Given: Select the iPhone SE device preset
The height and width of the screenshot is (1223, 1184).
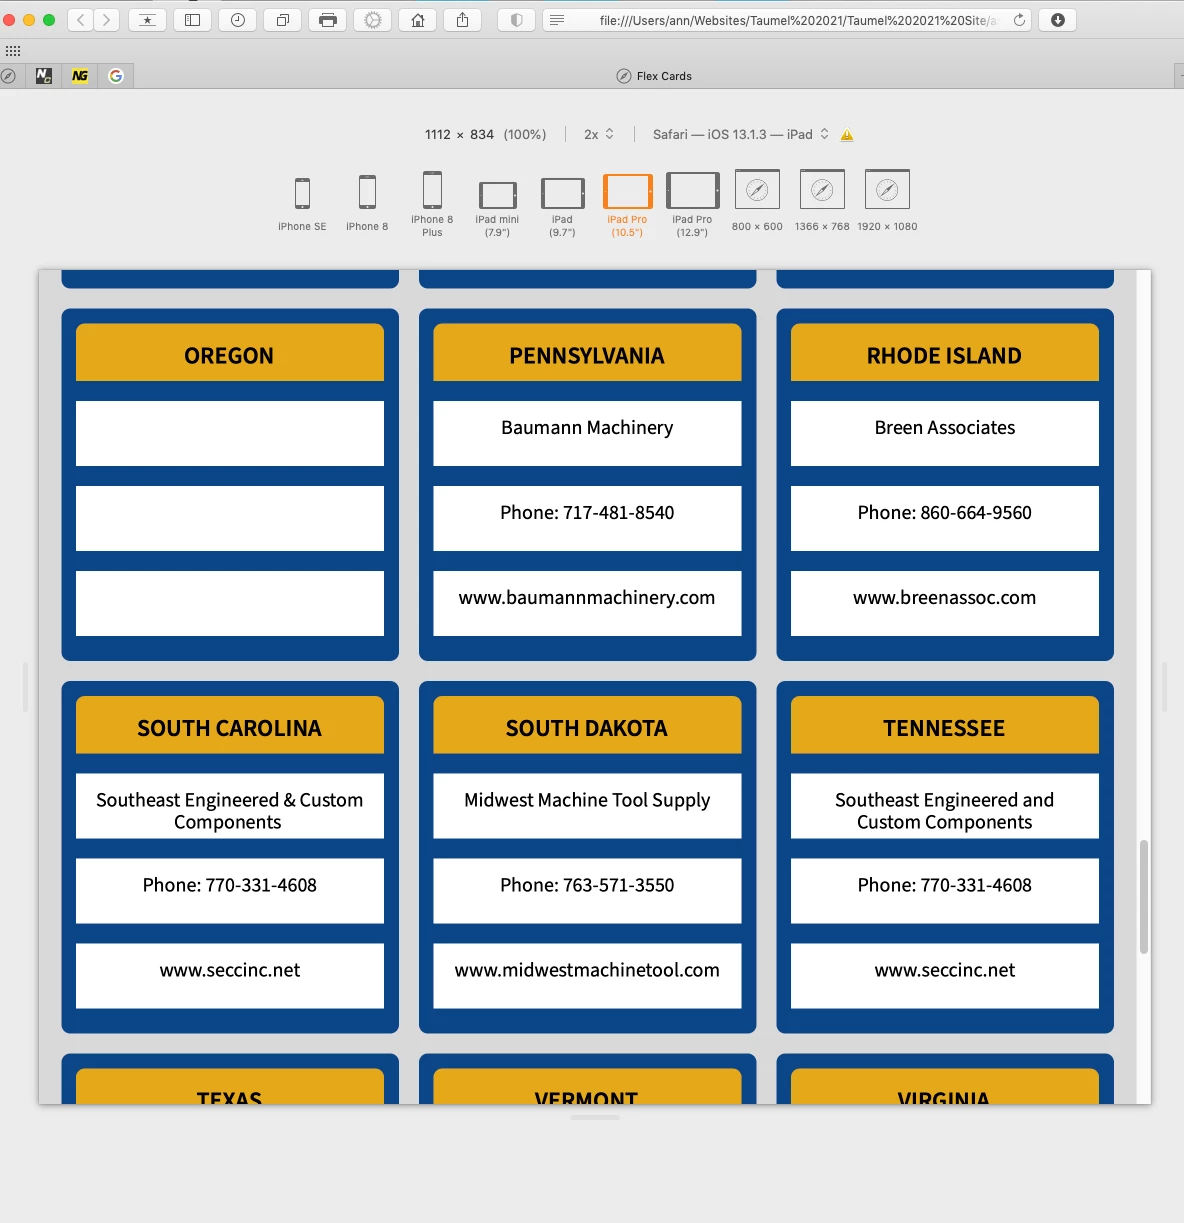Looking at the screenshot, I should tap(302, 204).
